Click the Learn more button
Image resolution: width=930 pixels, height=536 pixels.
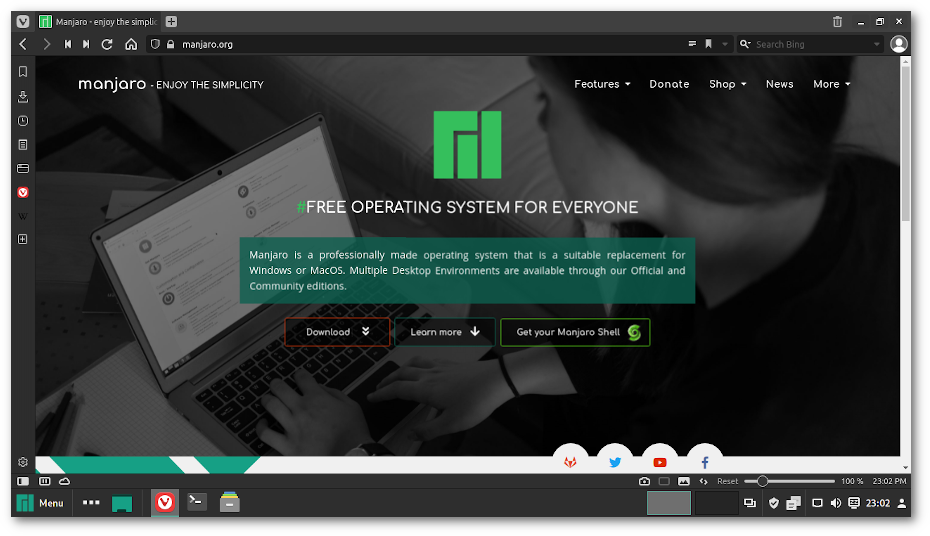click(x=445, y=332)
